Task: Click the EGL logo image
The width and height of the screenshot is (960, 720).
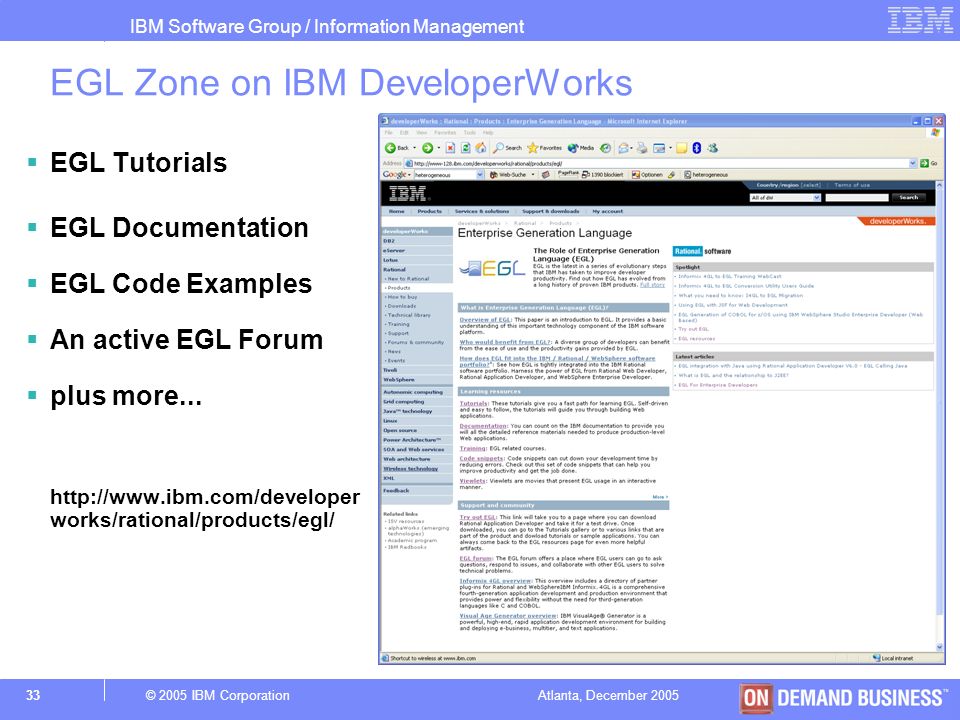Action: [492, 268]
